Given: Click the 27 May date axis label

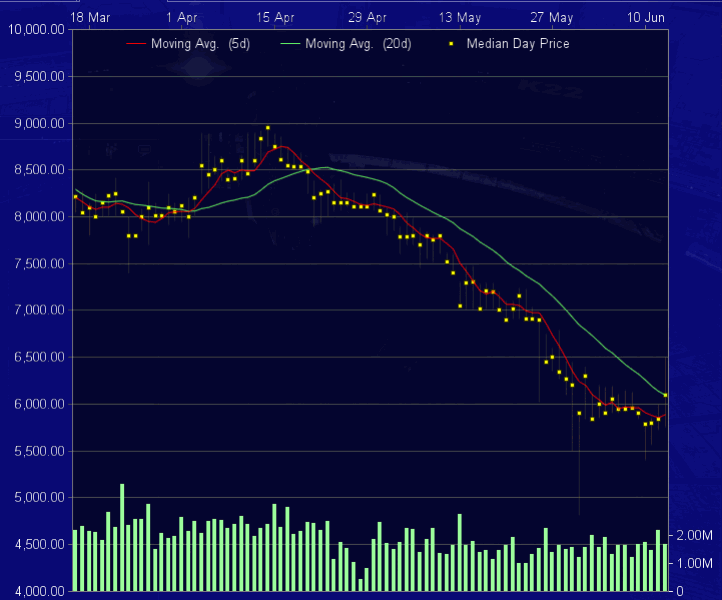Looking at the screenshot, I should click(552, 17).
